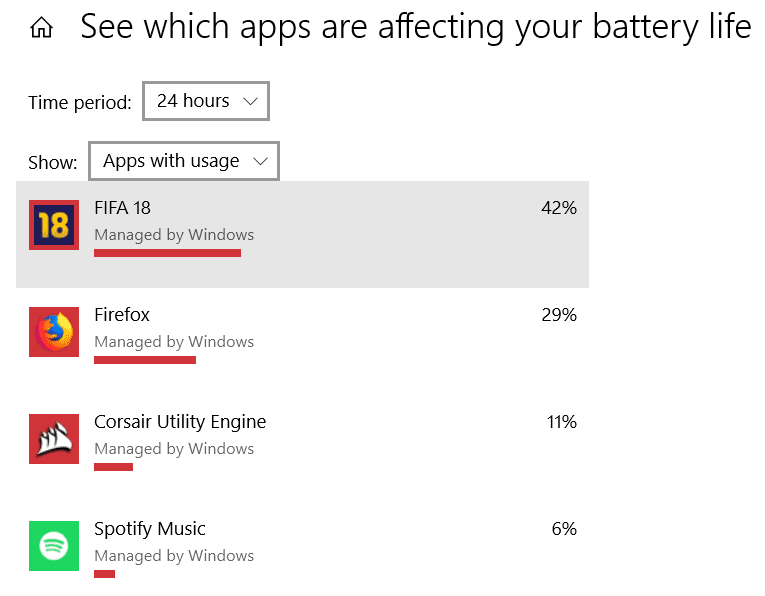Select the Spotify Music app name
The width and height of the screenshot is (765, 596).
(150, 529)
